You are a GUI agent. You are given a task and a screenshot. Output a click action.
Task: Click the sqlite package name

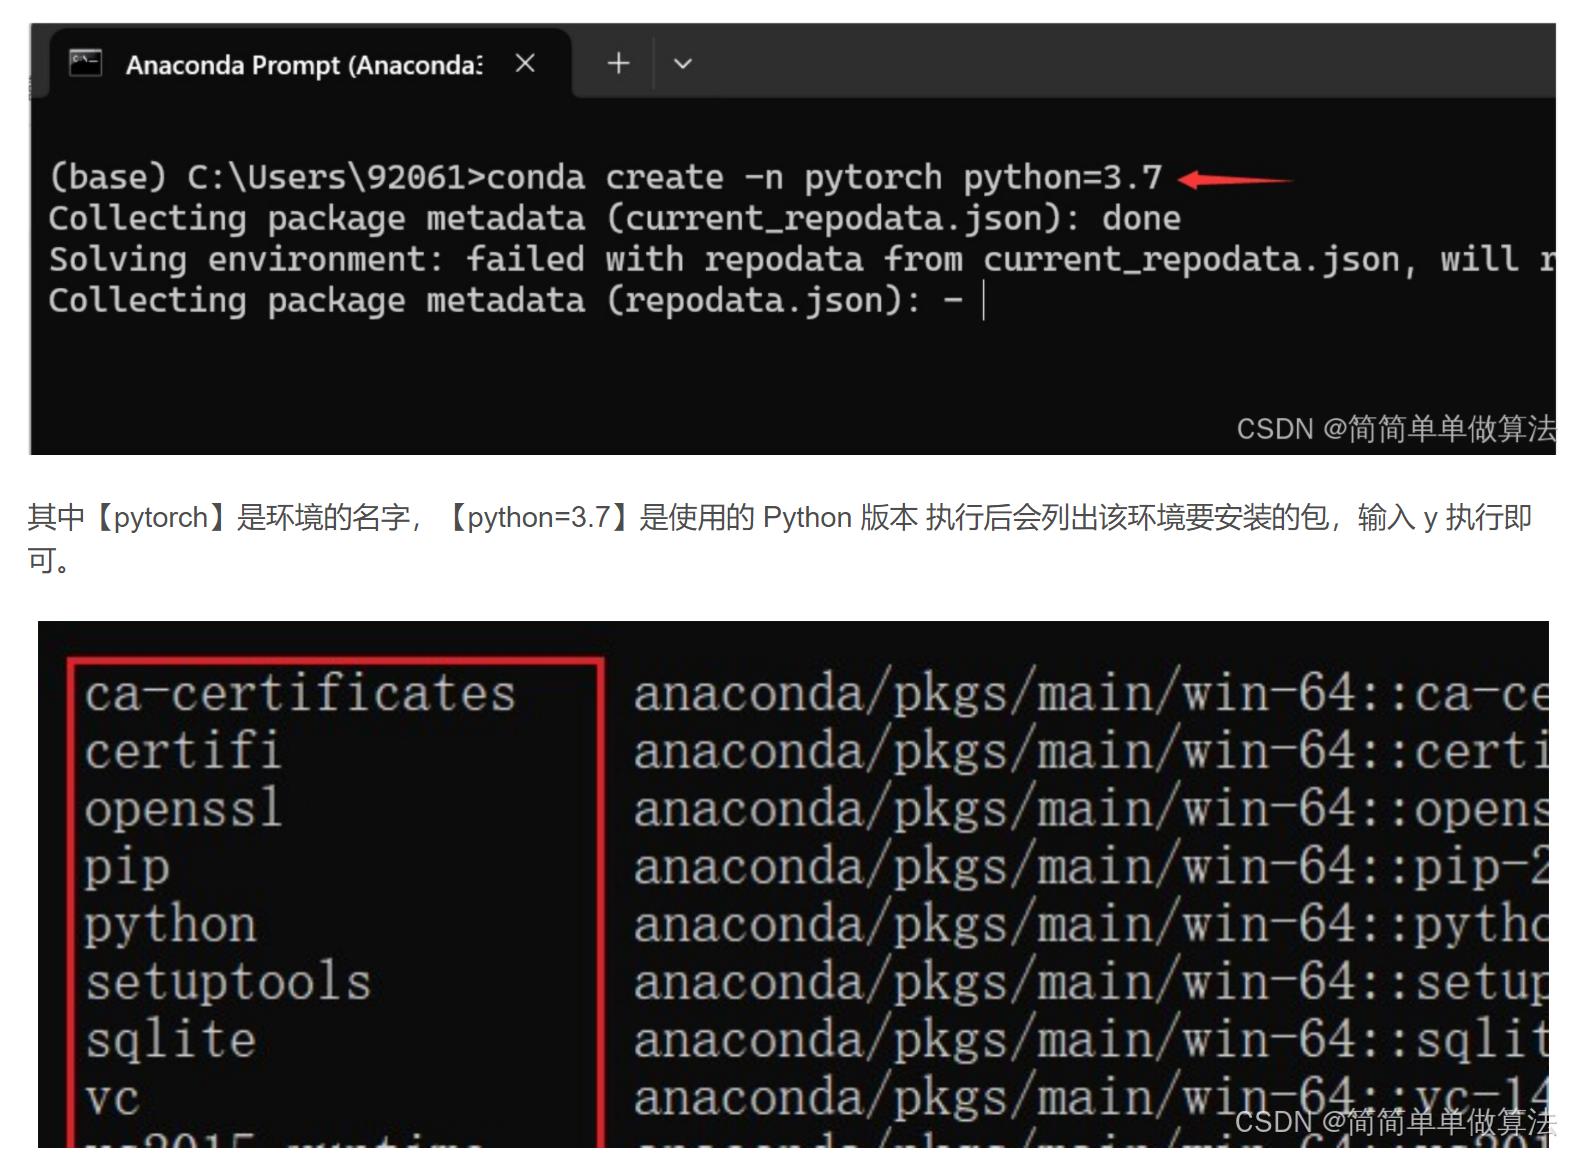[170, 1040]
